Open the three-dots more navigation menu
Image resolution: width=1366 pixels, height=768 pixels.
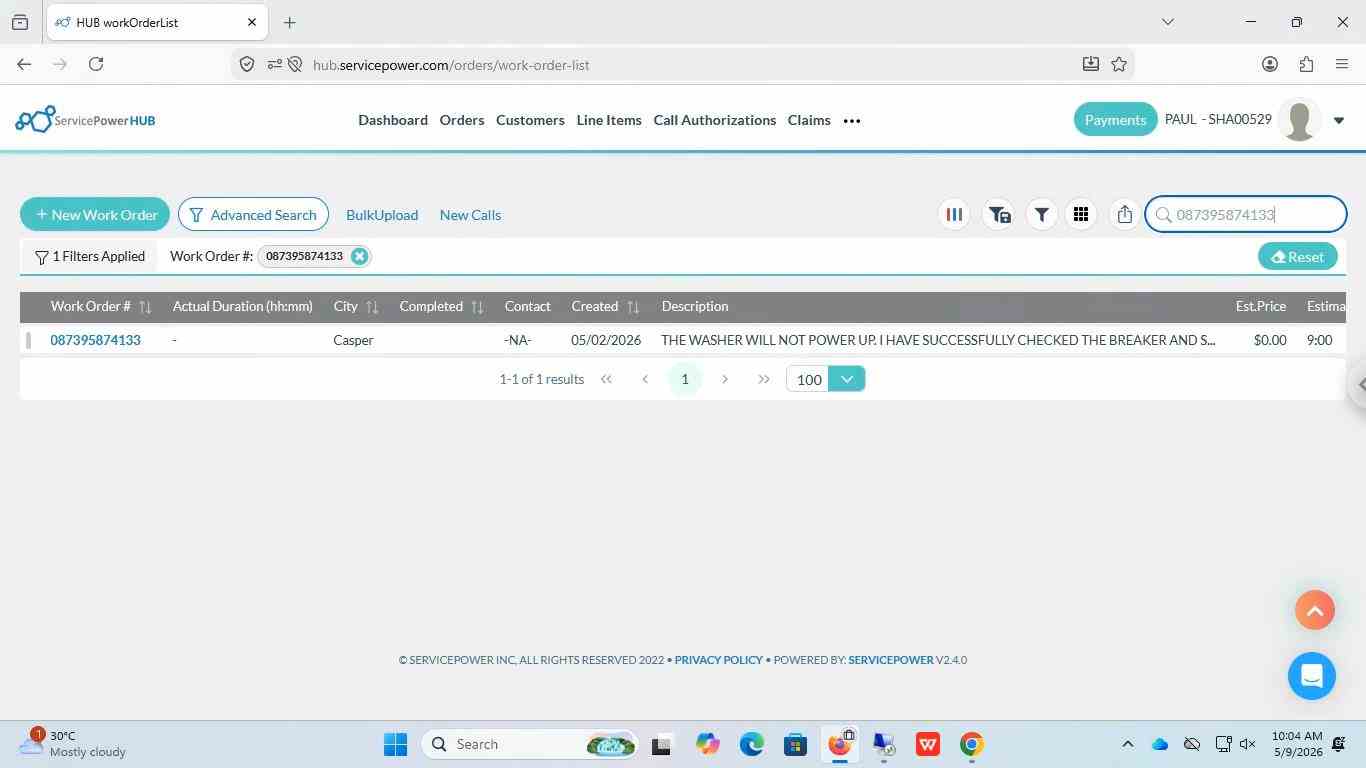click(852, 121)
